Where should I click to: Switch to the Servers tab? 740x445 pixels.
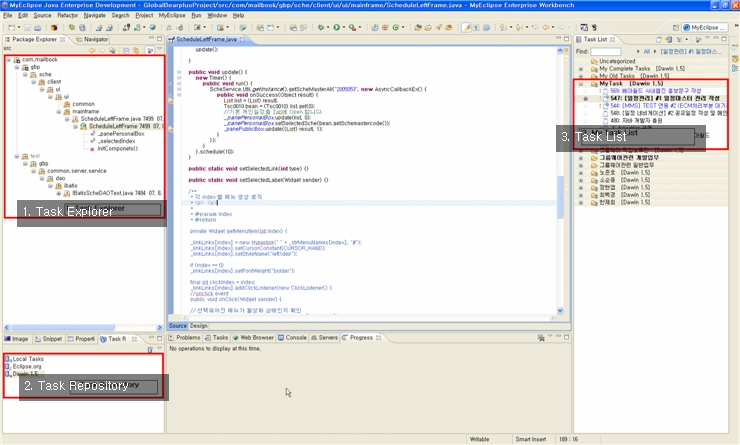324,337
